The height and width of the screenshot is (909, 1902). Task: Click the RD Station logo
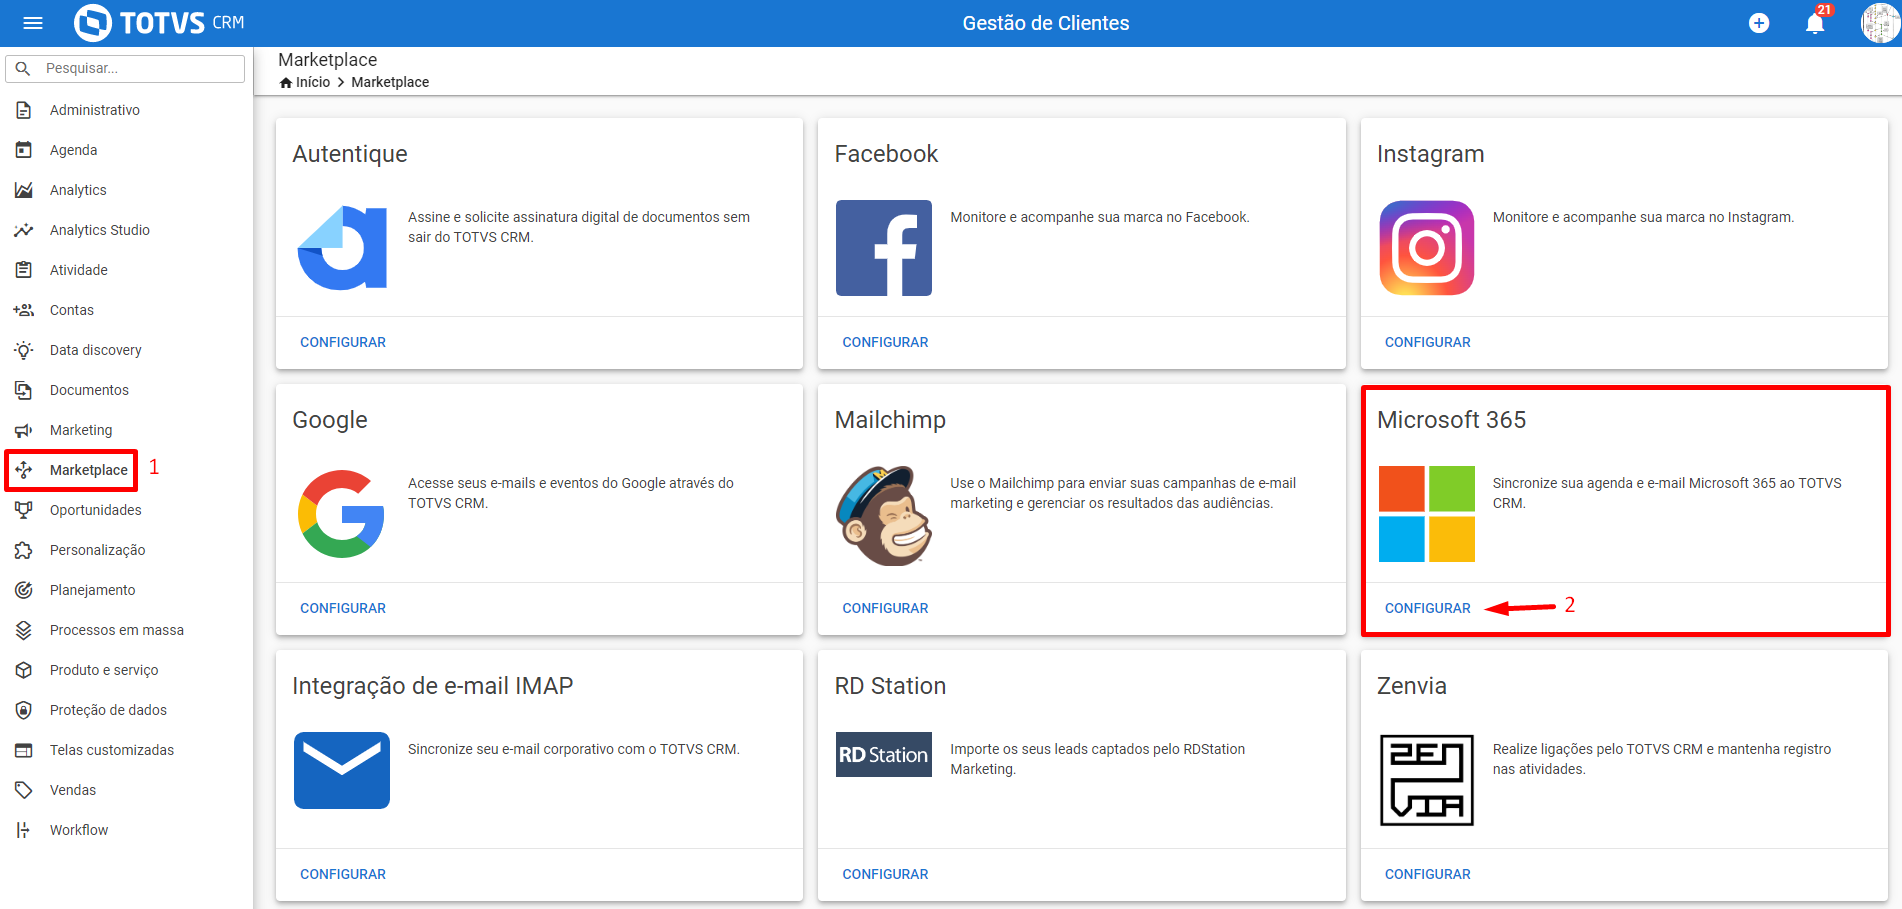[884, 755]
